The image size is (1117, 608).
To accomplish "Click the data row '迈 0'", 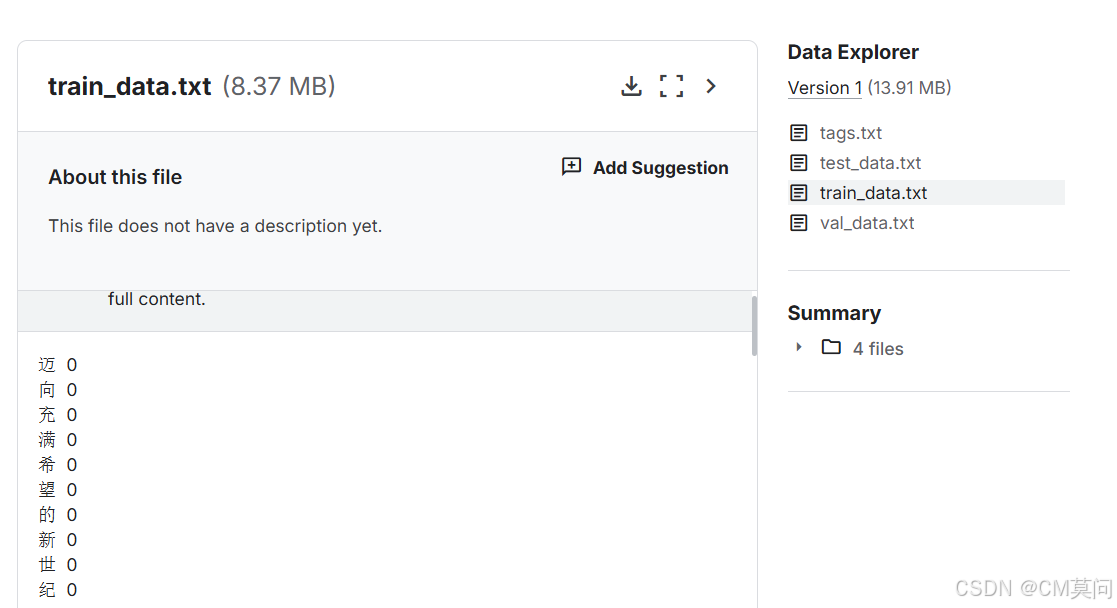I will point(58,365).
